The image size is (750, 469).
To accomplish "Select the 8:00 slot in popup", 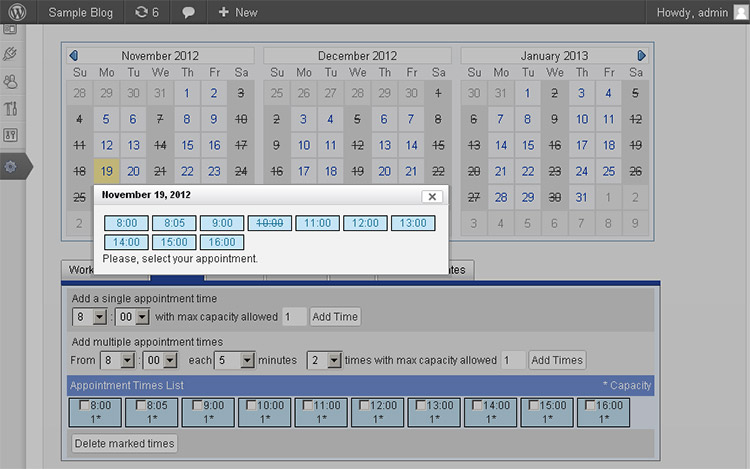I will point(126,223).
